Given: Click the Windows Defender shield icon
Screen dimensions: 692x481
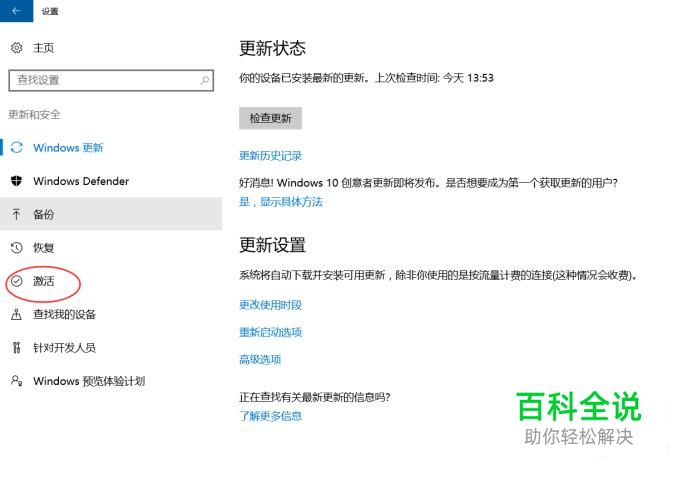Looking at the screenshot, I should click(x=16, y=181).
